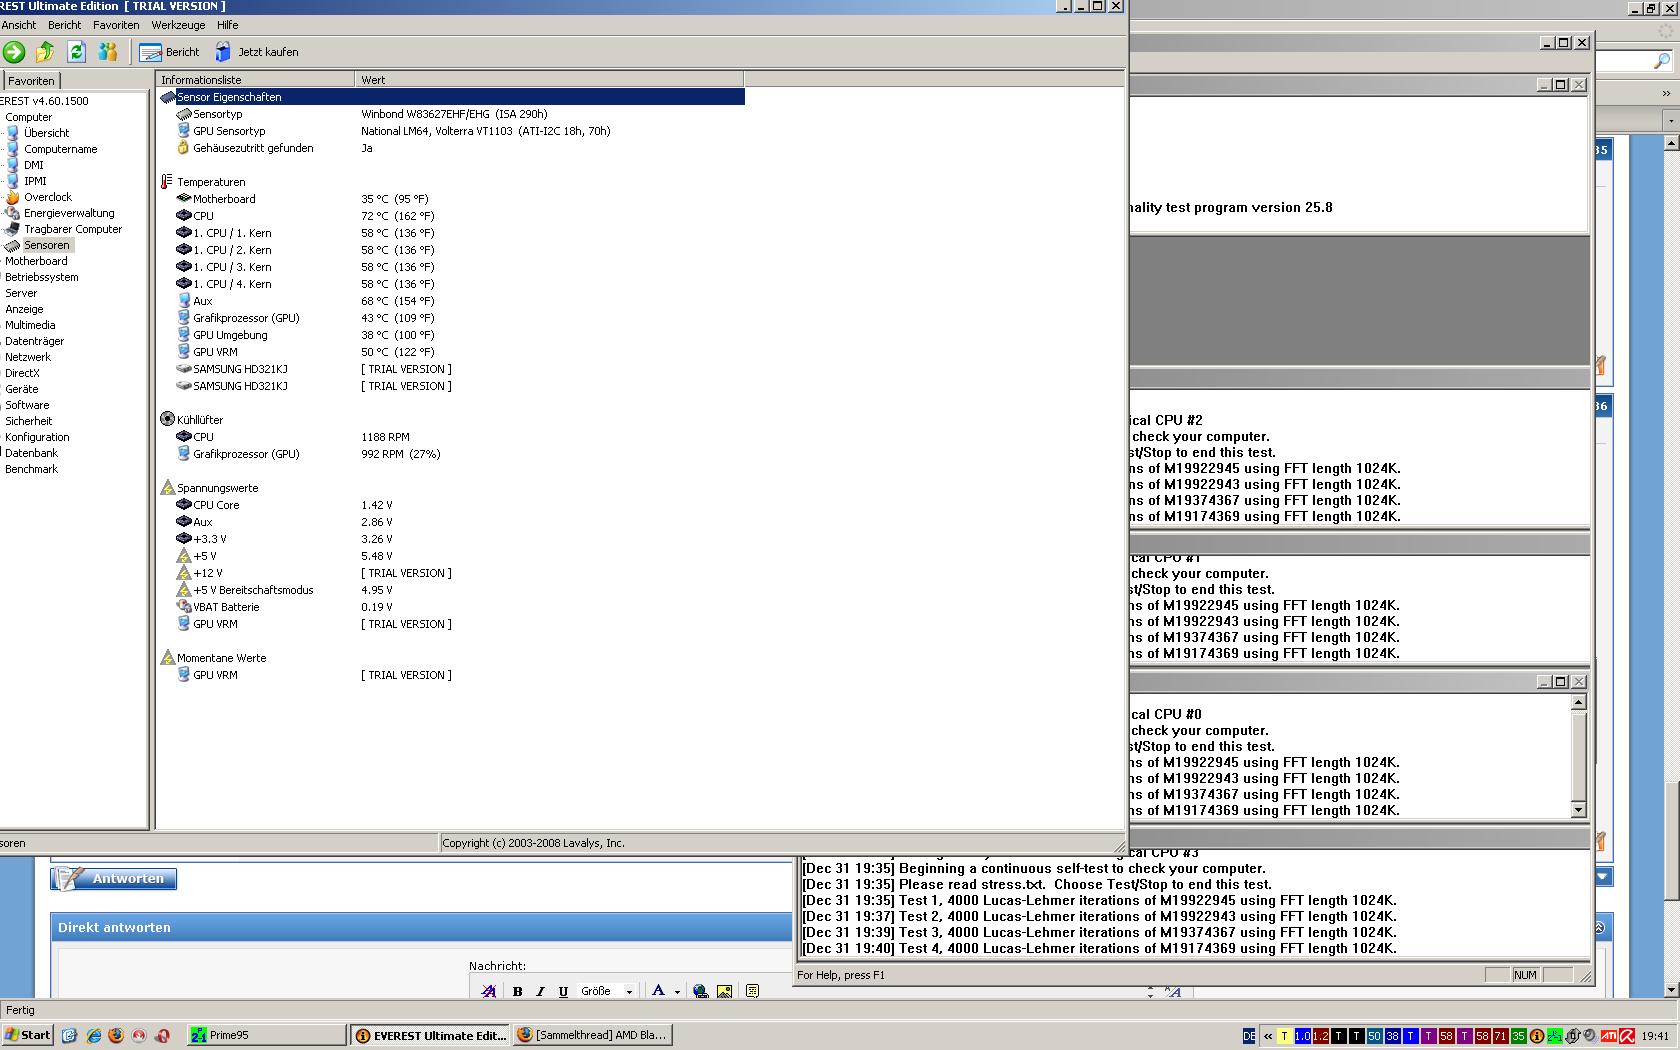
Task: Open the Ansicht menu
Action: pyautogui.click(x=19, y=25)
